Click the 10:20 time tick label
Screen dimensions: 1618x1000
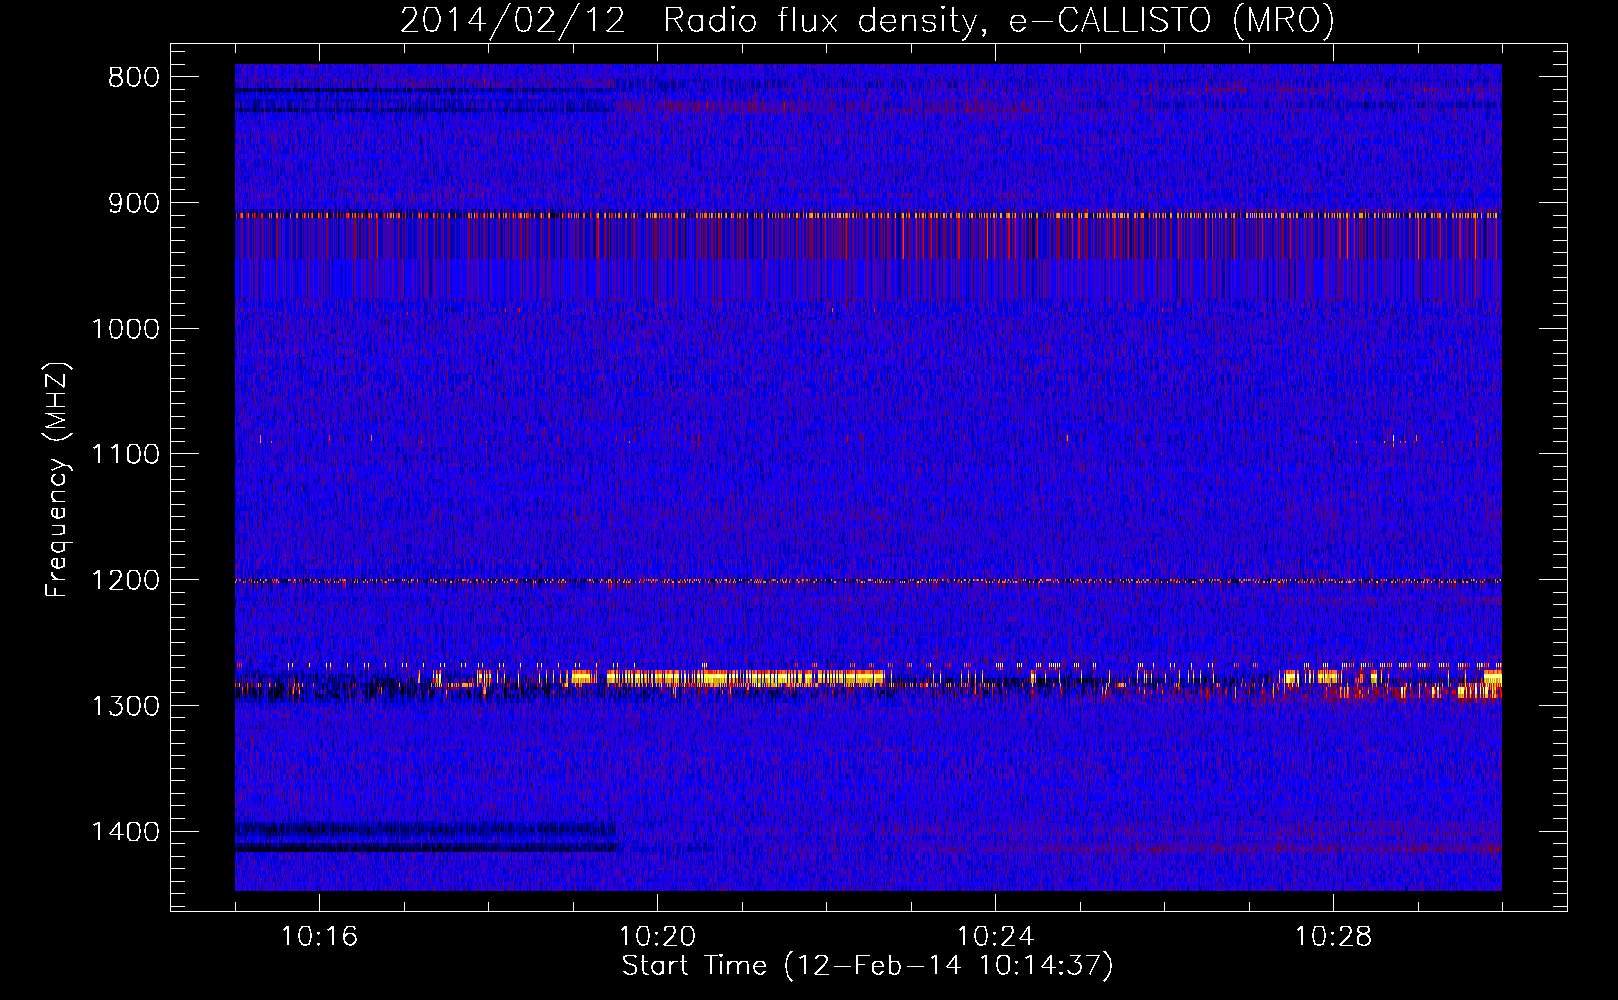(657, 937)
